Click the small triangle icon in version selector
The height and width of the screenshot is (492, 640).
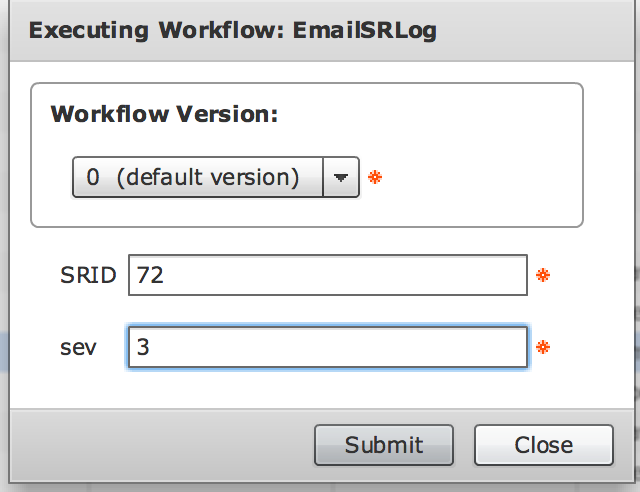[x=341, y=178]
